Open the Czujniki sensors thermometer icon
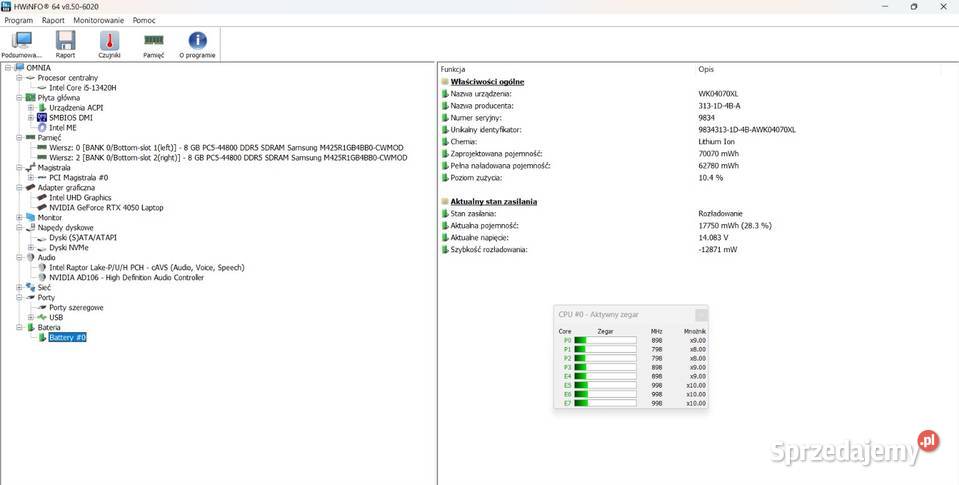 [109, 40]
